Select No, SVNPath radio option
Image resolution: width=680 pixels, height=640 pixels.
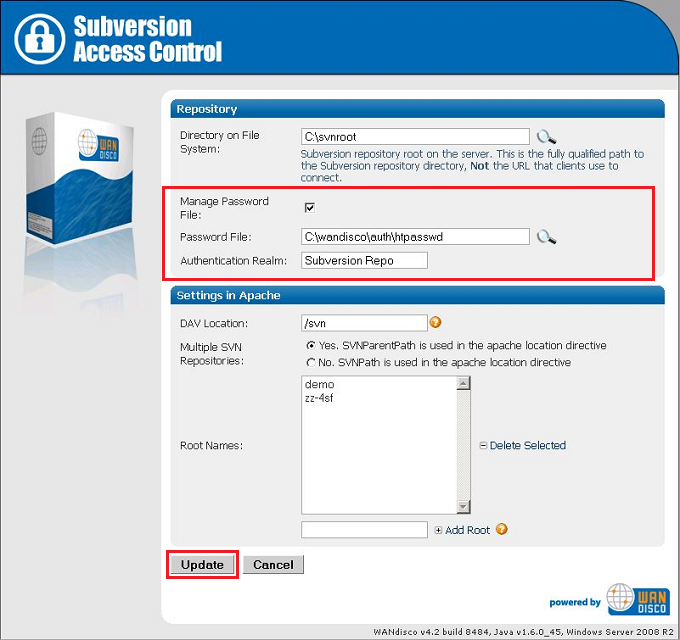point(311,362)
